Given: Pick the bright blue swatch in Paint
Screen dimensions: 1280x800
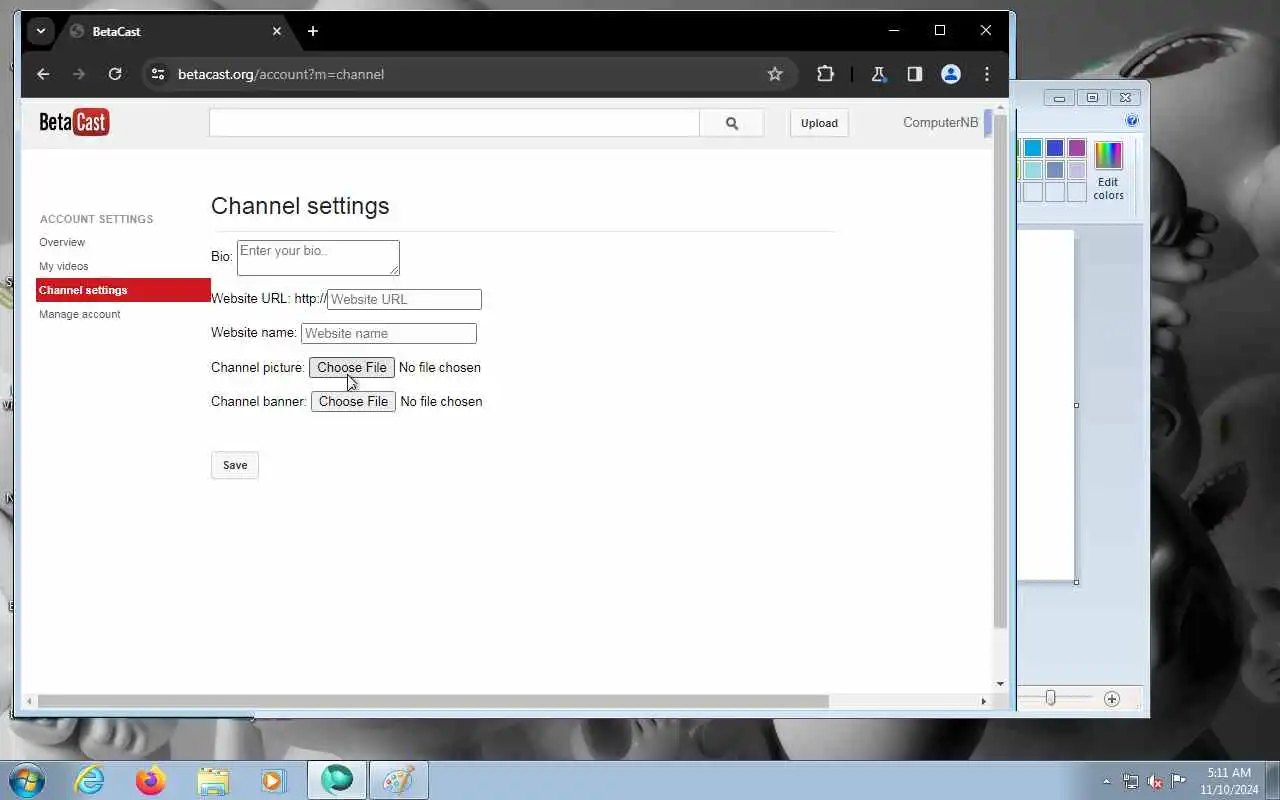Looking at the screenshot, I should pos(1033,148).
